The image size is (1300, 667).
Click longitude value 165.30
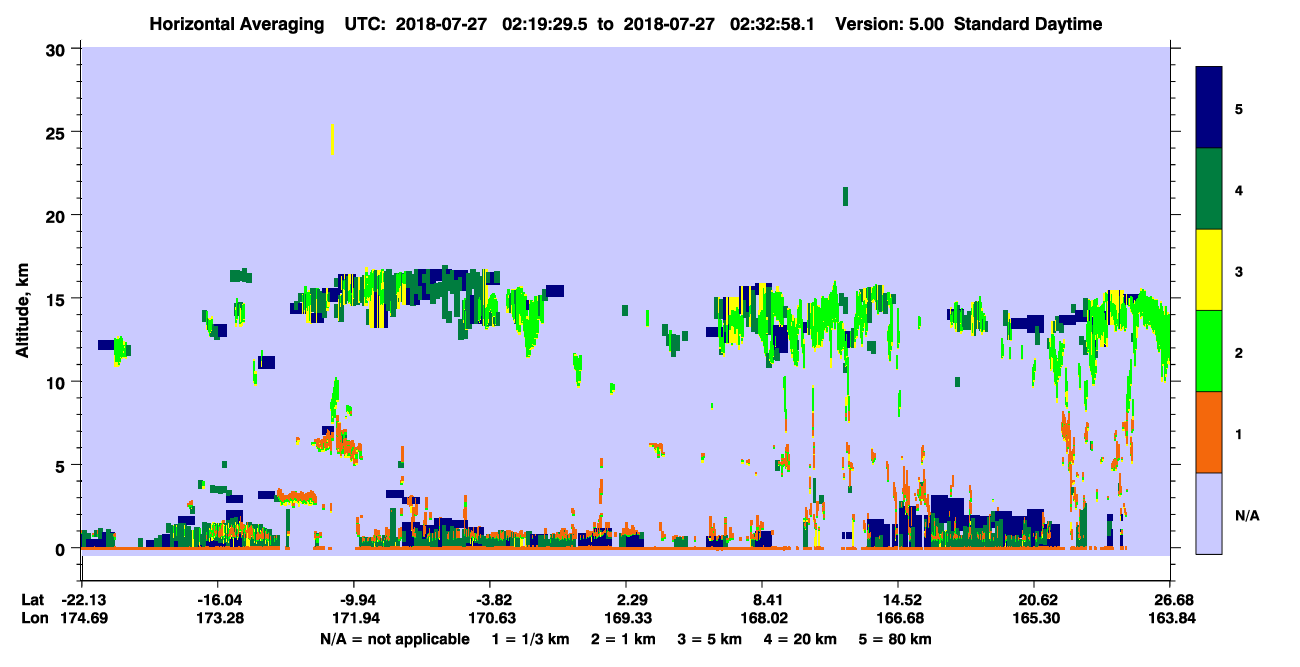(x=1034, y=619)
